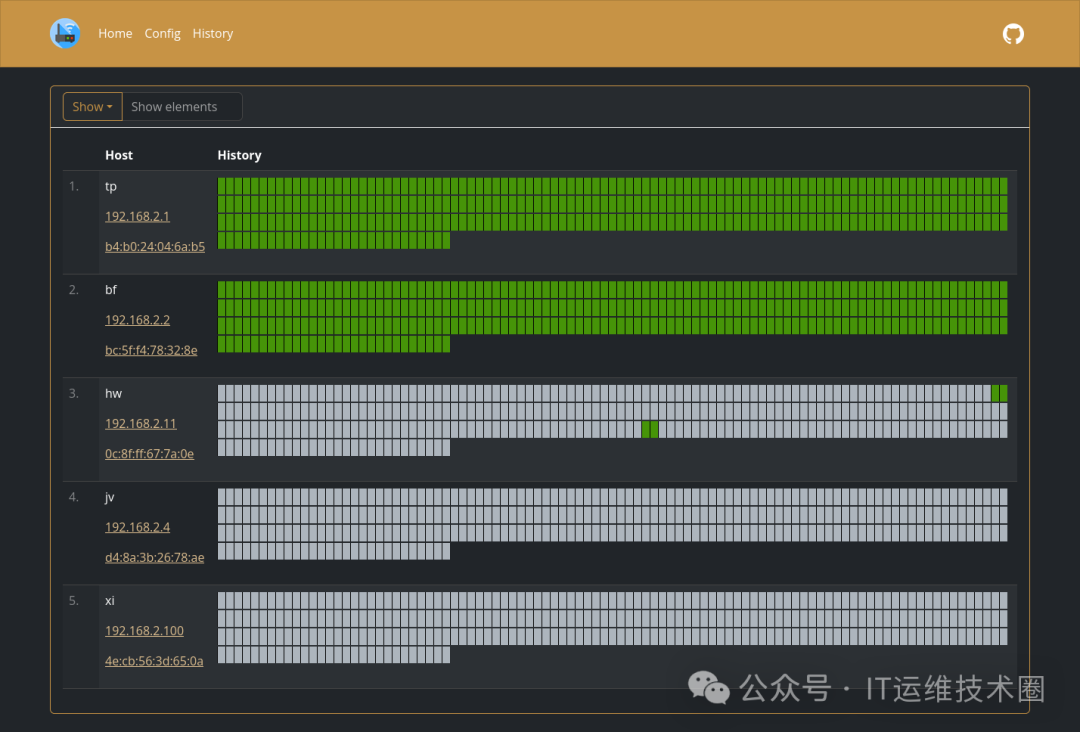1080x732 pixels.
Task: Open MAC link 4e:cb:56:3d:65:0a
Action: tap(154, 661)
